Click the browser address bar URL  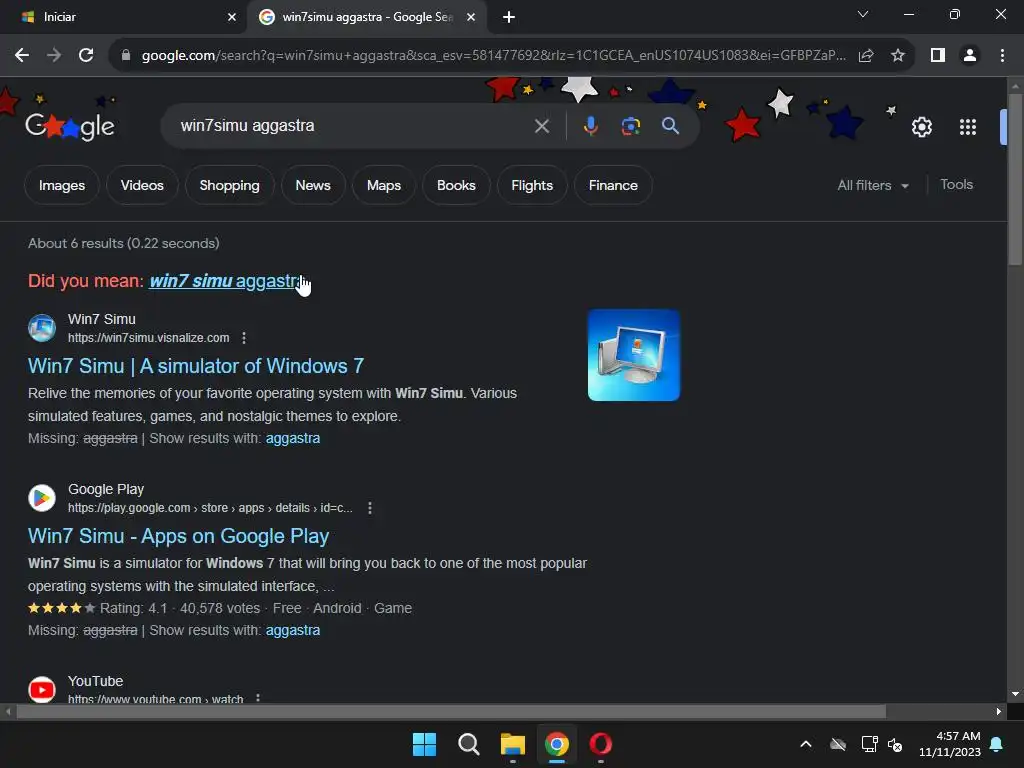pyautogui.click(x=493, y=56)
